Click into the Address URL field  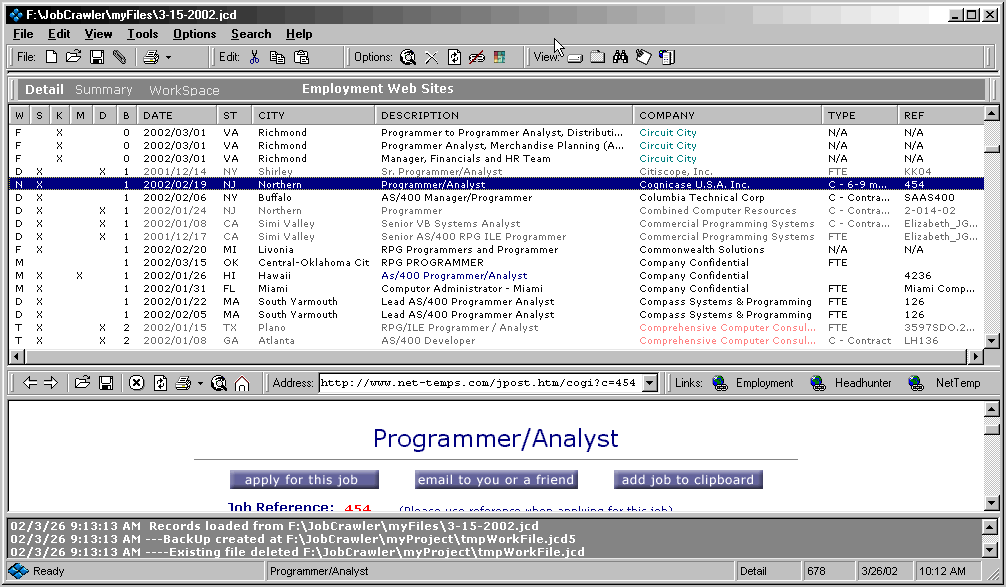pyautogui.click(x=481, y=383)
